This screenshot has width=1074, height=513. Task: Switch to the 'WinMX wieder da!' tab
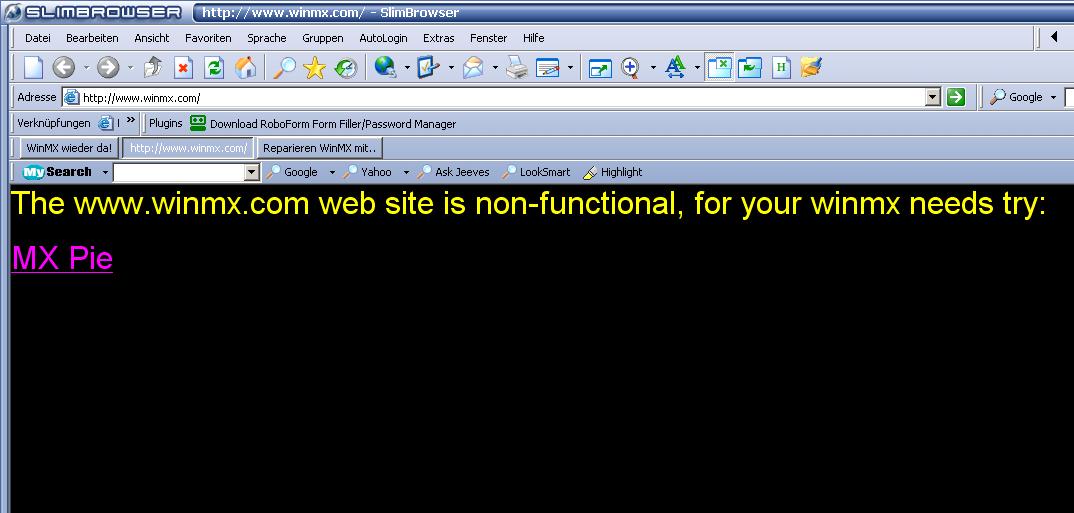point(69,147)
